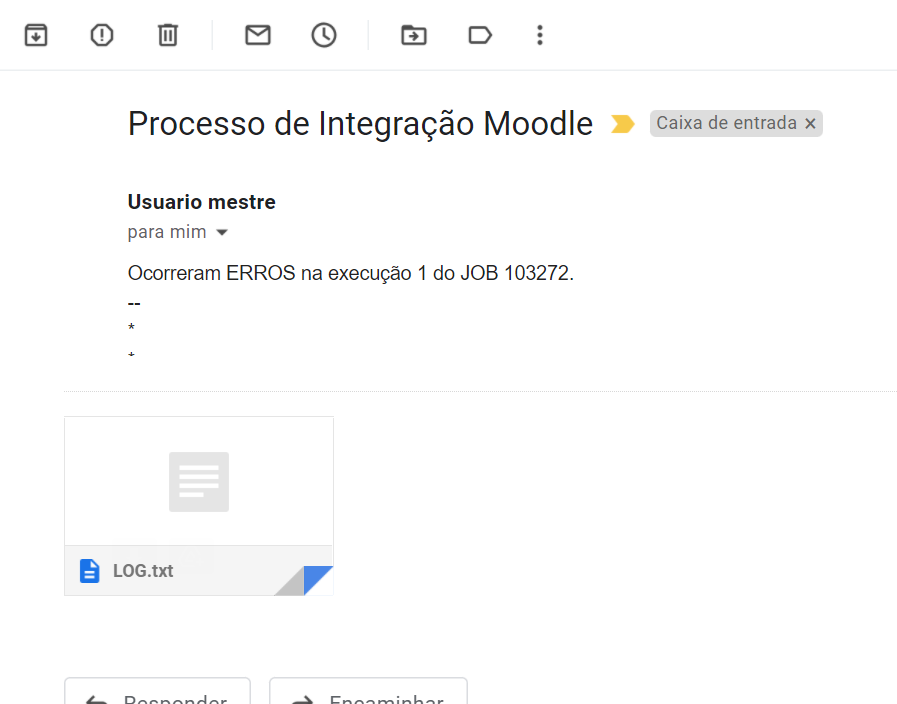Open the three-dot more options menu
The height and width of the screenshot is (704, 897).
(540, 35)
